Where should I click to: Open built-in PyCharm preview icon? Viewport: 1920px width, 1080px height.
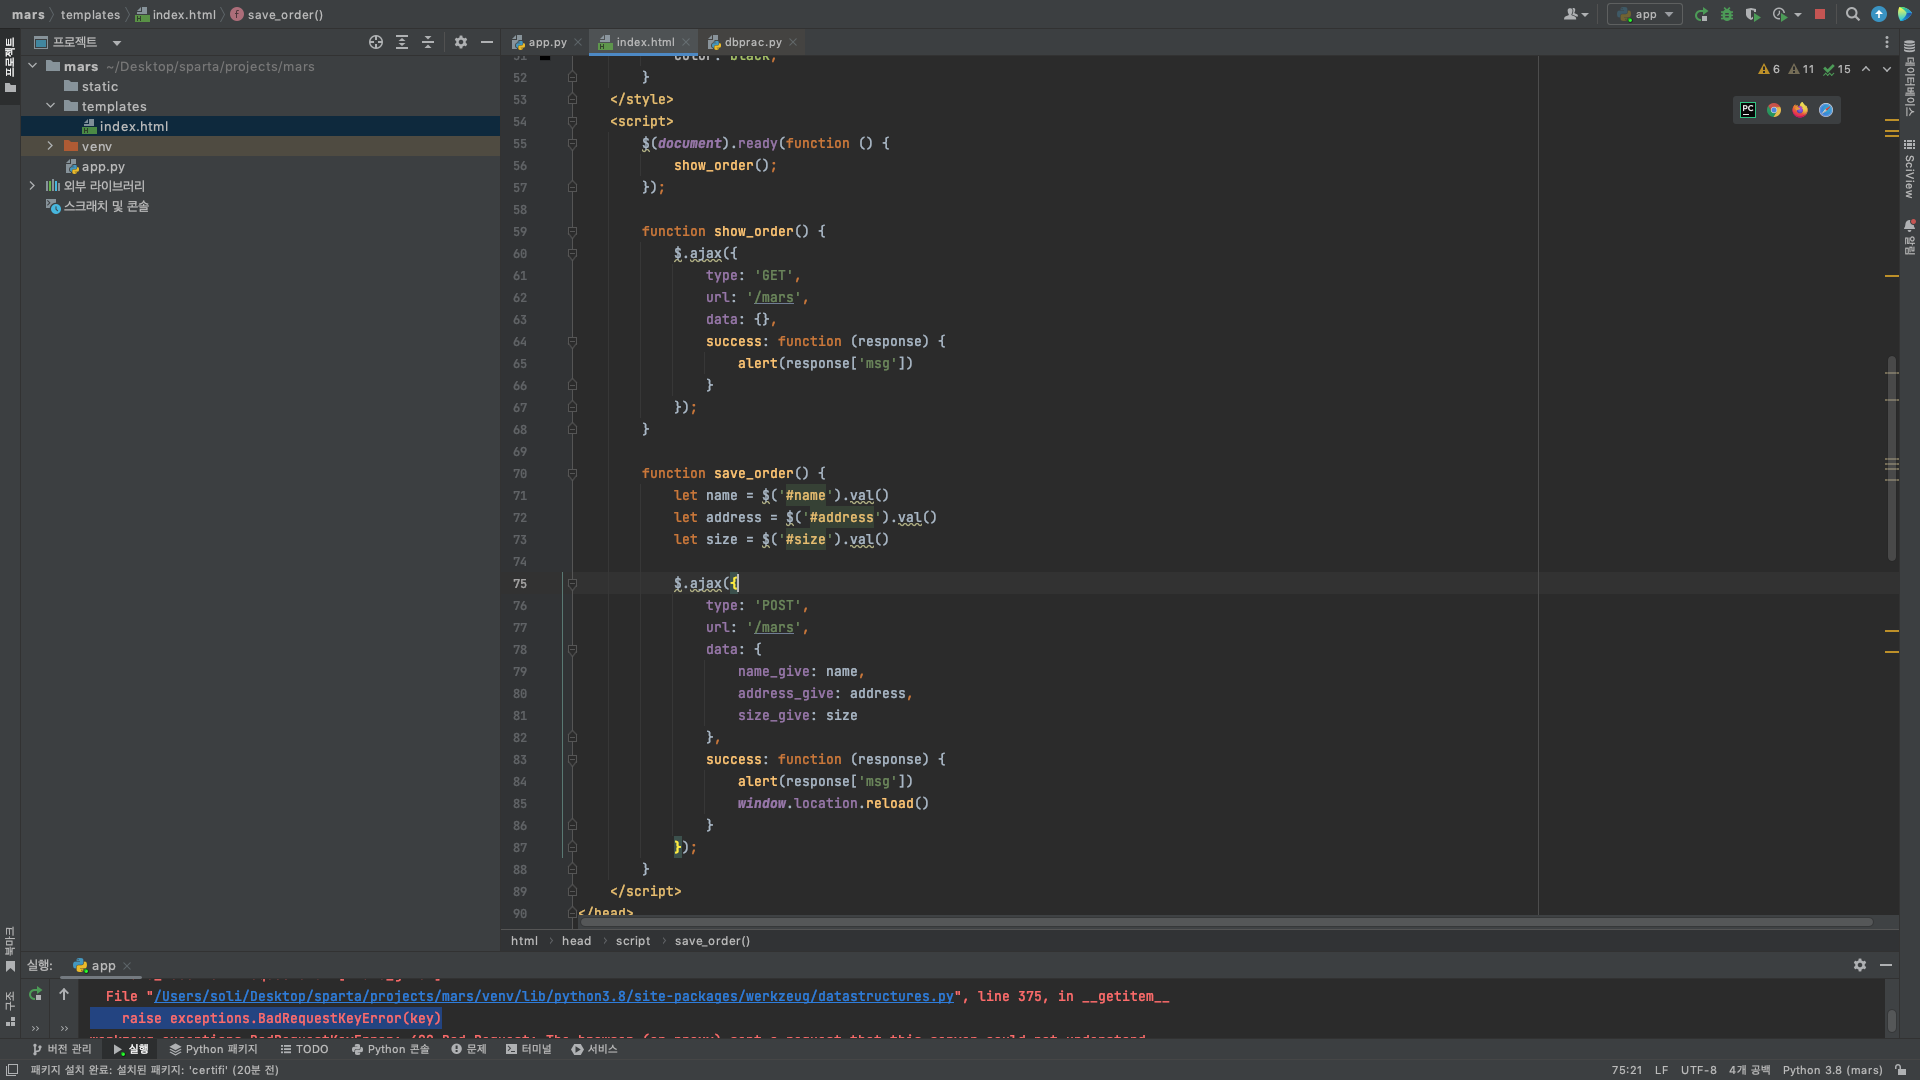pos(1748,110)
